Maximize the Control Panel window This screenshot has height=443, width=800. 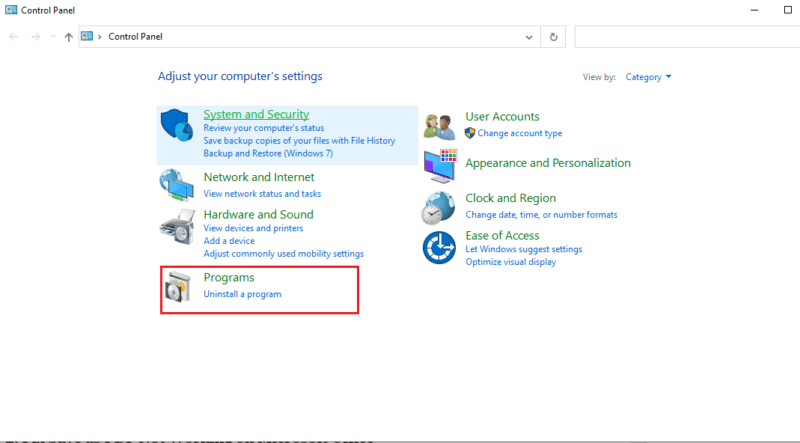[x=788, y=10]
